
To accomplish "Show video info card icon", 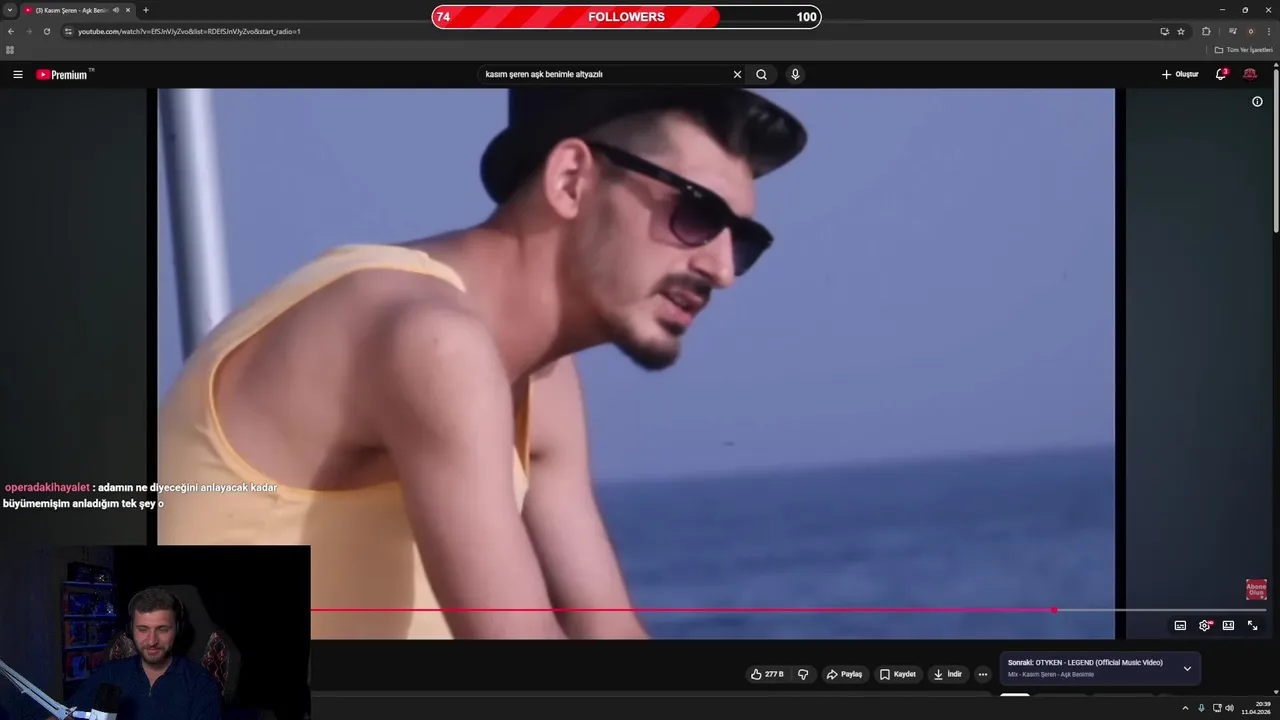I will point(1257,101).
